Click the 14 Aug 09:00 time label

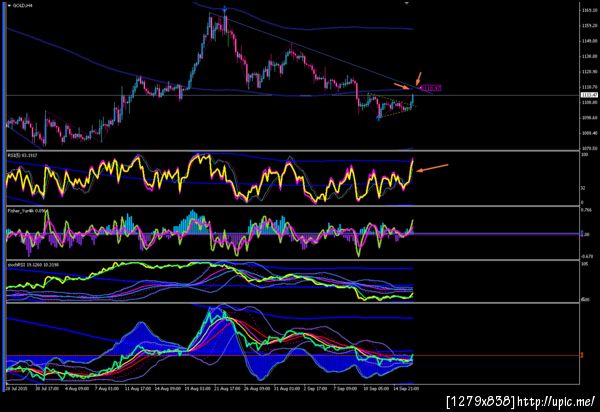pyautogui.click(x=168, y=389)
